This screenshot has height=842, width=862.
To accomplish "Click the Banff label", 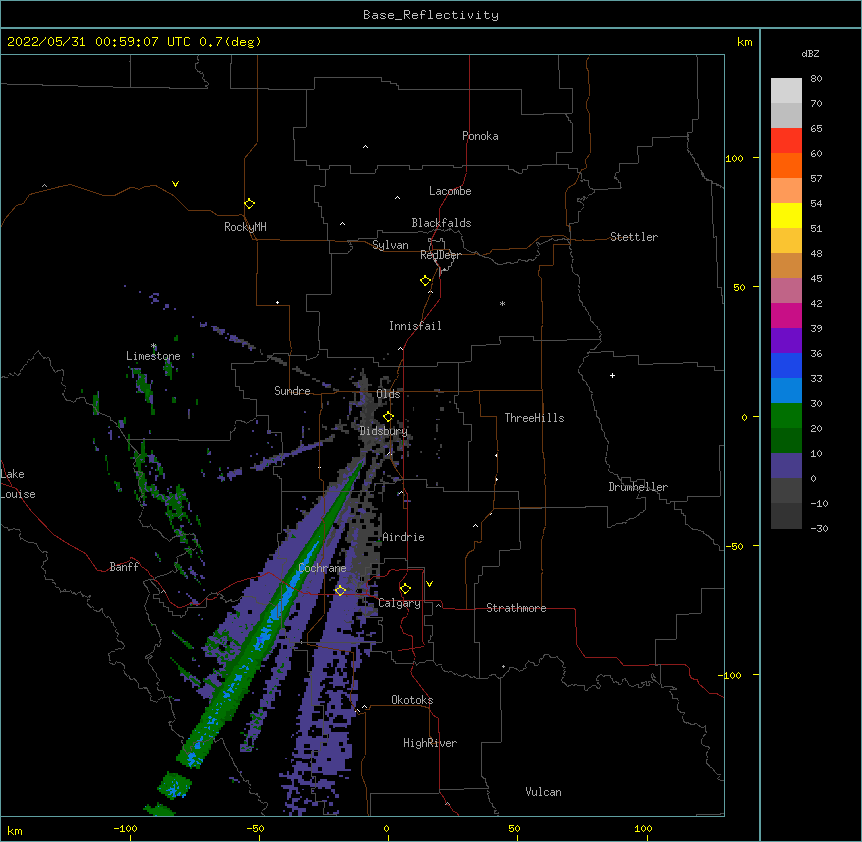I will tap(124, 567).
